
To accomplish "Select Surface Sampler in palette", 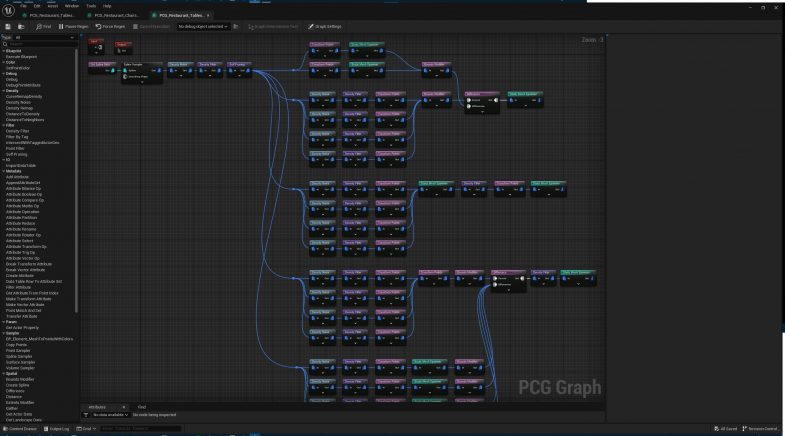I will [21, 362].
